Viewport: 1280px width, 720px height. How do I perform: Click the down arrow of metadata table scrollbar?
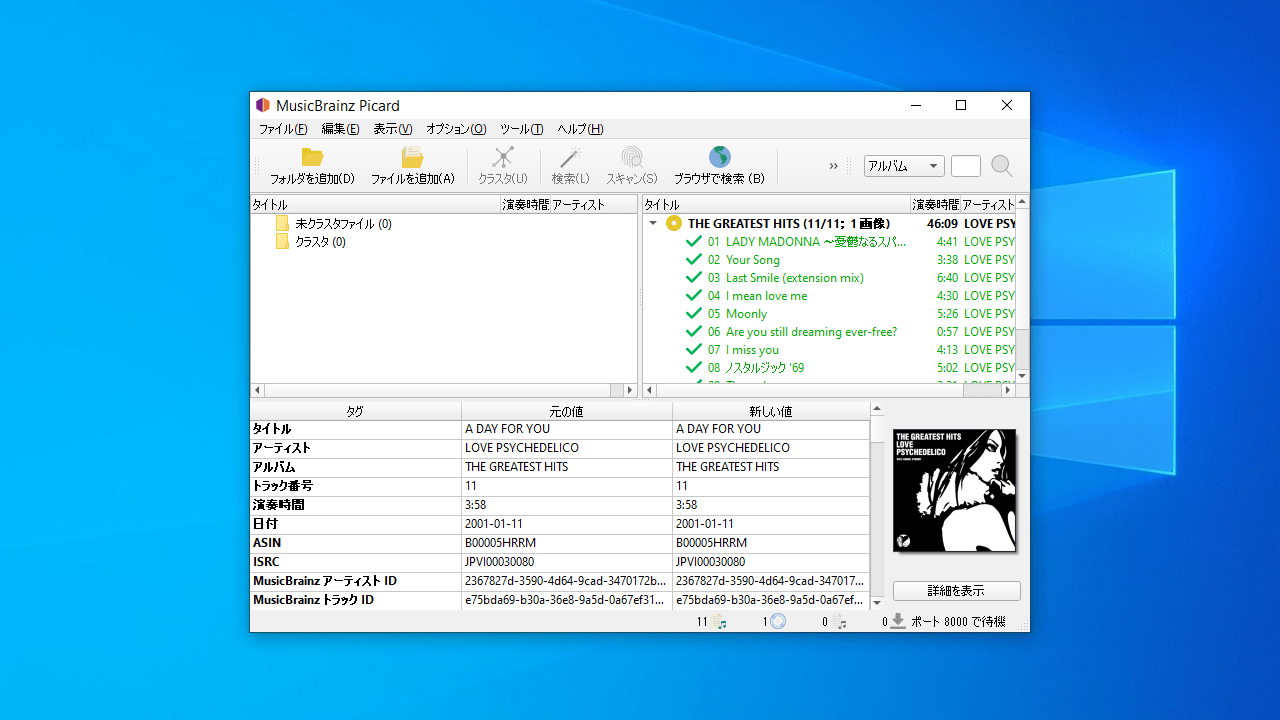point(877,603)
